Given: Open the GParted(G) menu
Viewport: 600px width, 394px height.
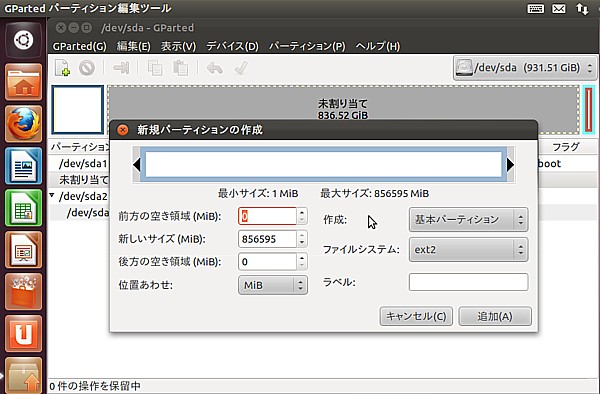Looking at the screenshot, I should [x=80, y=46].
